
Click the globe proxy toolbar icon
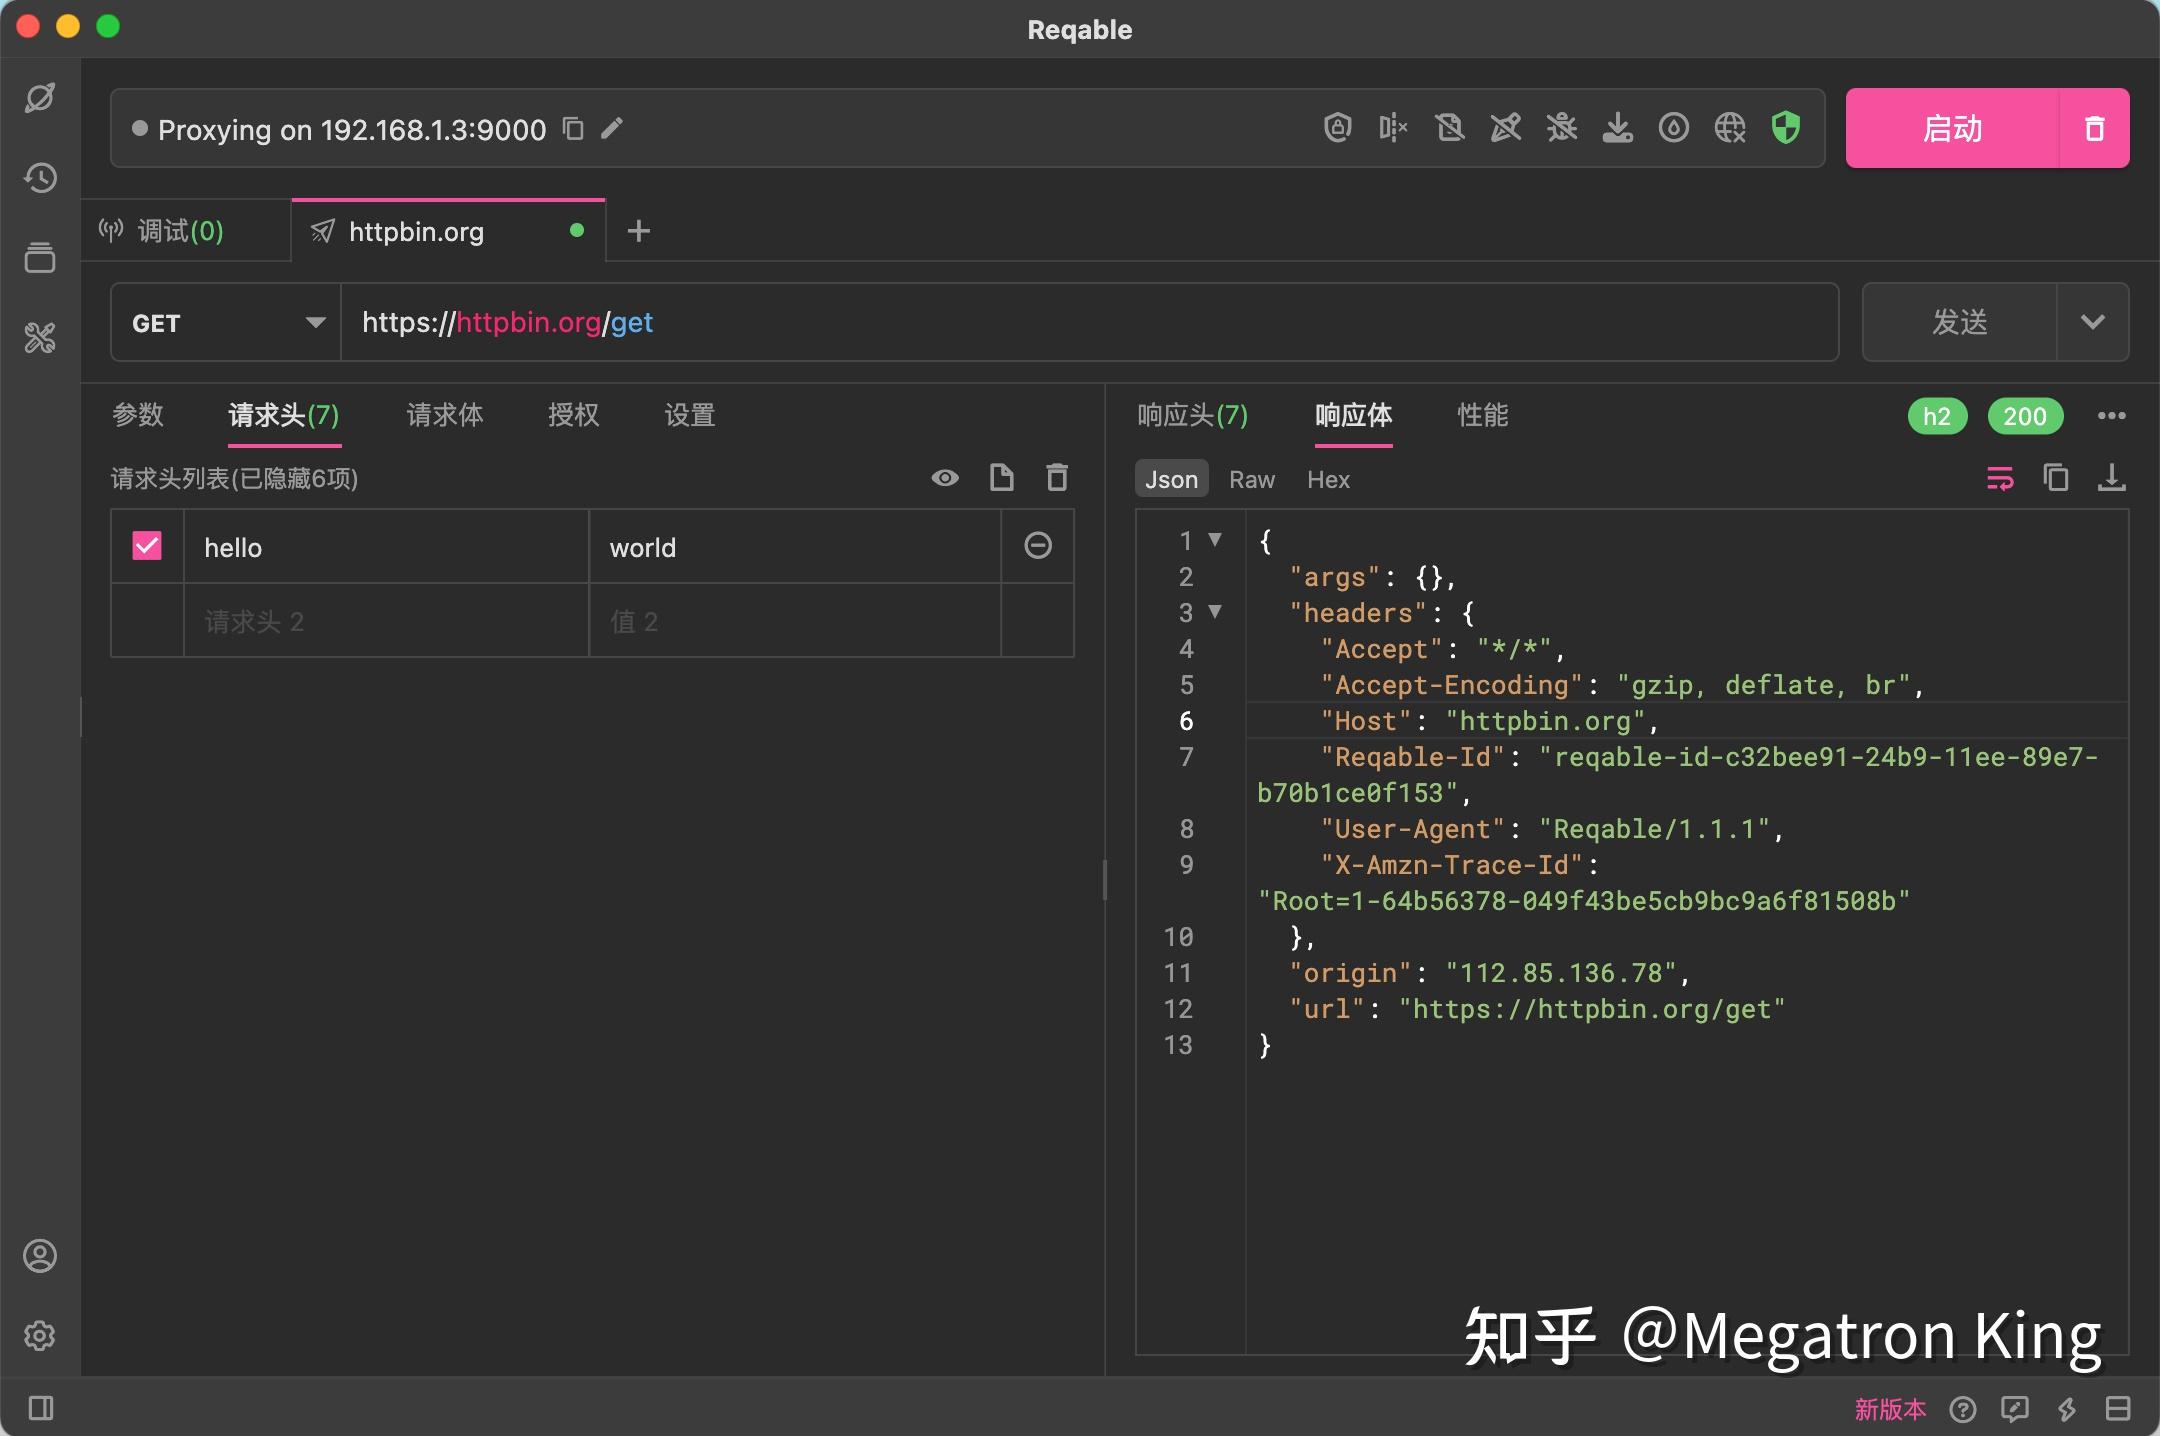tap(1729, 128)
